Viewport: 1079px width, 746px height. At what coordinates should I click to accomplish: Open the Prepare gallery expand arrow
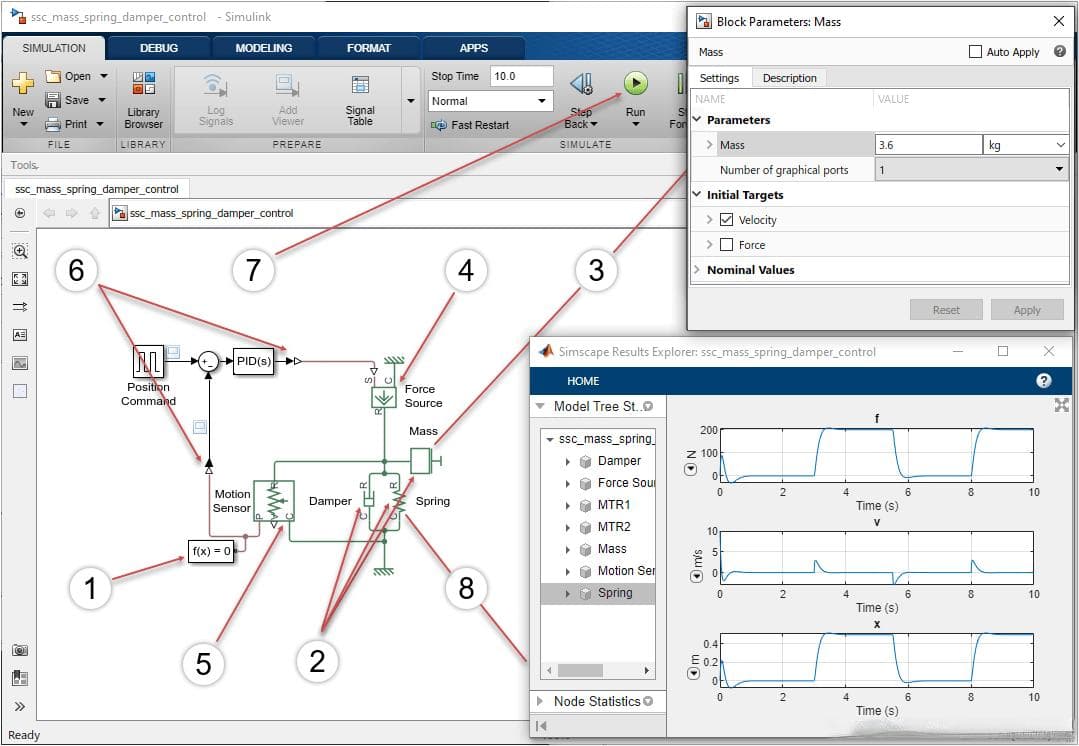tap(411, 101)
